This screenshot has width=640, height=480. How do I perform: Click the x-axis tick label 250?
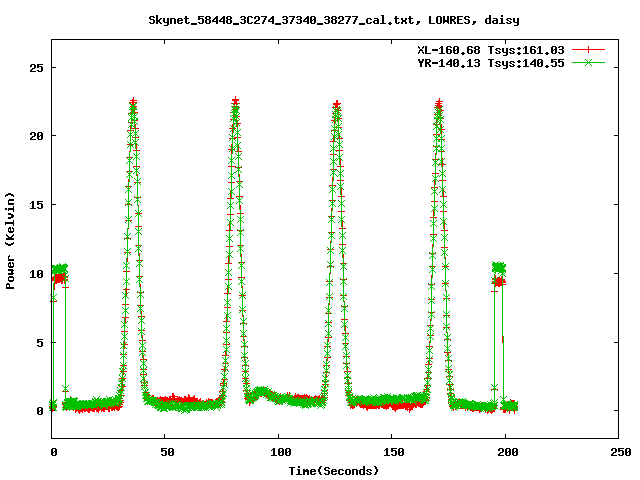pyautogui.click(x=620, y=452)
